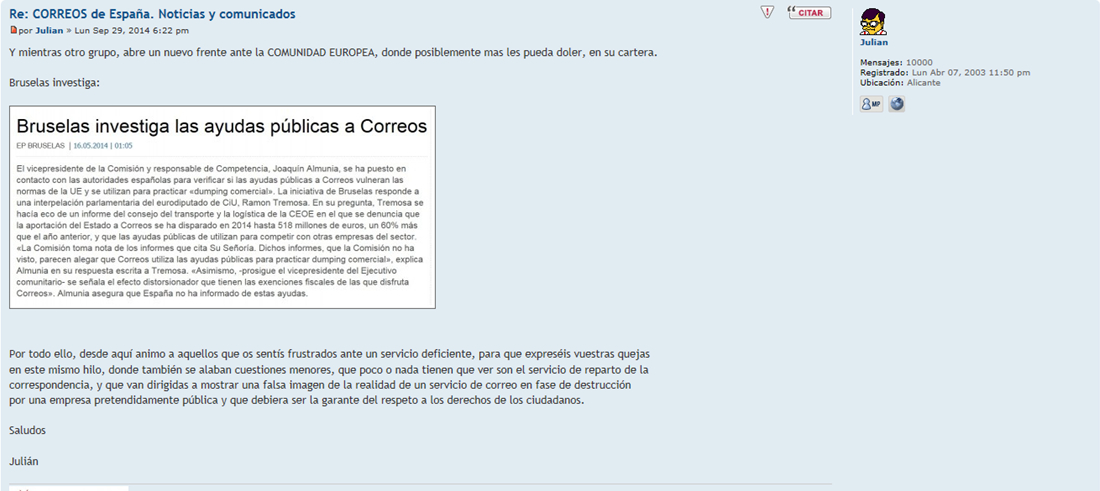The image size is (1100, 491).
Task: Click the sentence starting "Y mientras otro grupo"
Action: click(333, 53)
